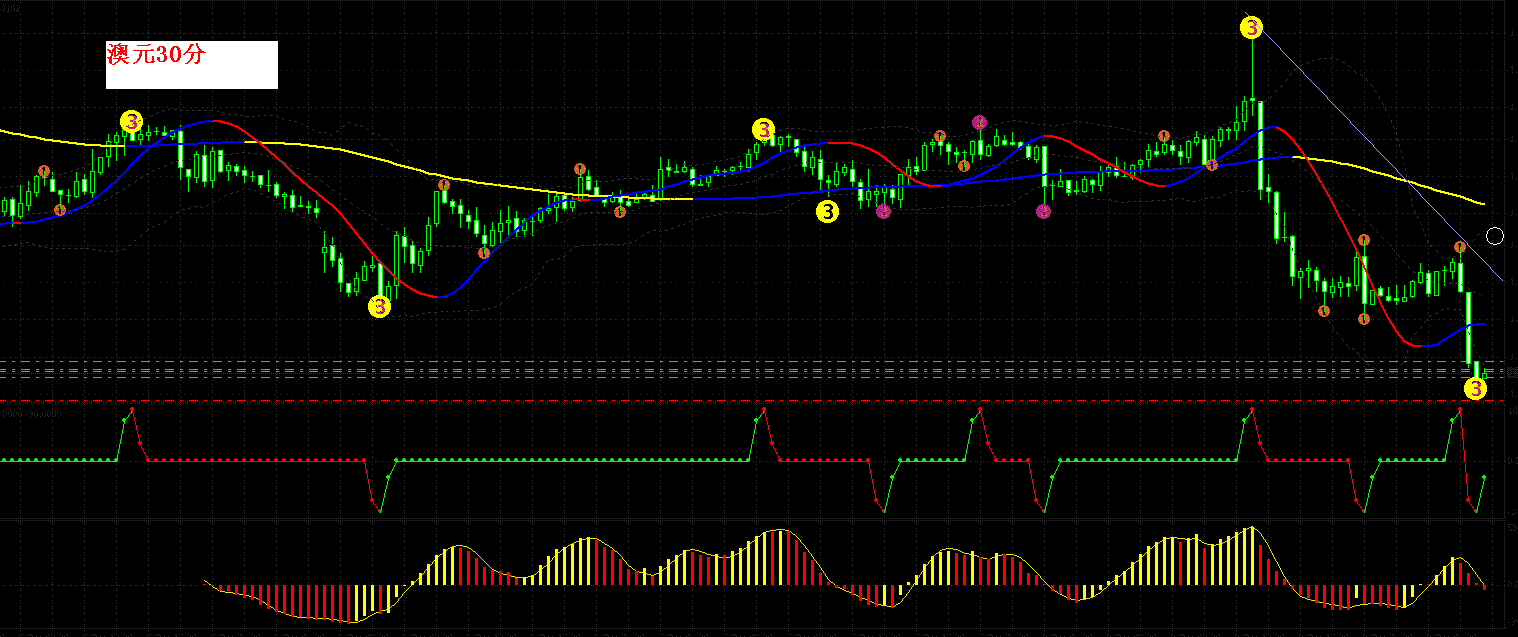Select the yellow 3 marker at the first deep trough
The height and width of the screenshot is (637, 1518).
[x=380, y=306]
